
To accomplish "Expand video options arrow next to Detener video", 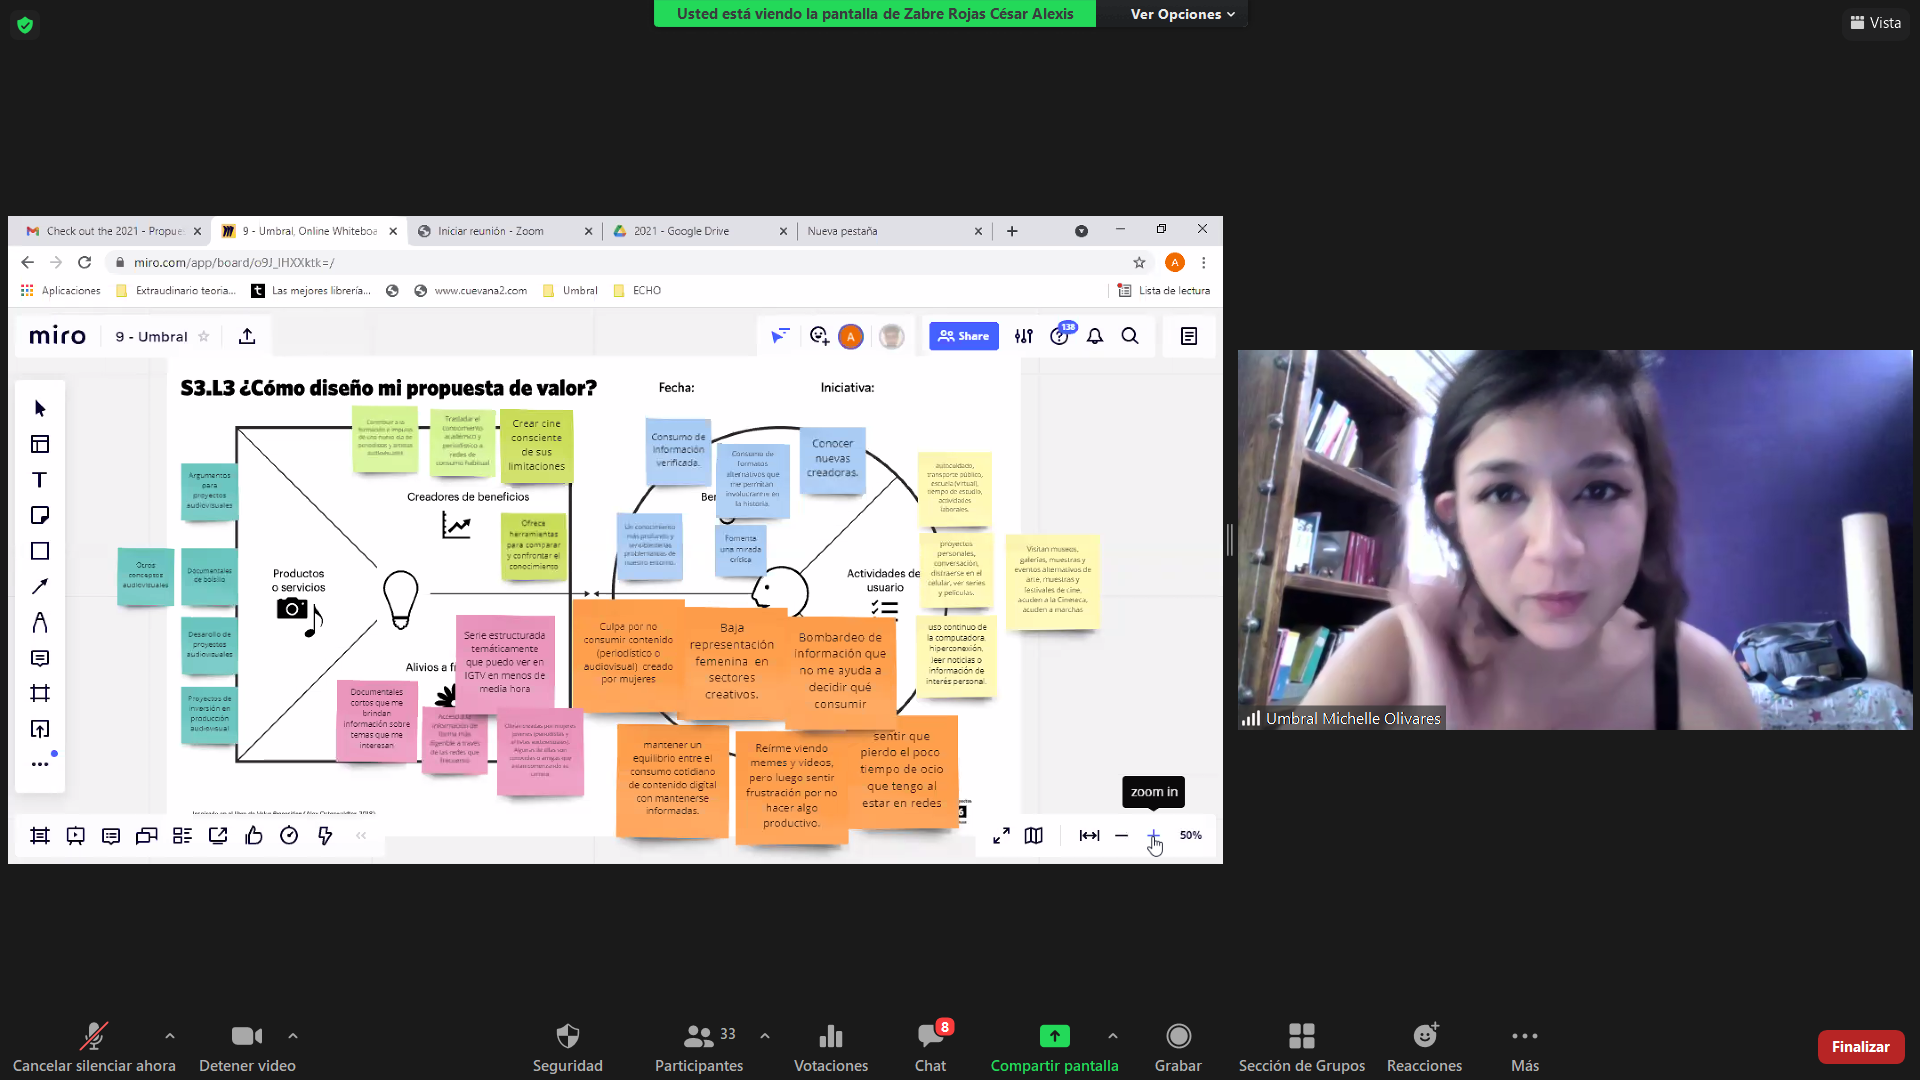I will pos(293,1036).
